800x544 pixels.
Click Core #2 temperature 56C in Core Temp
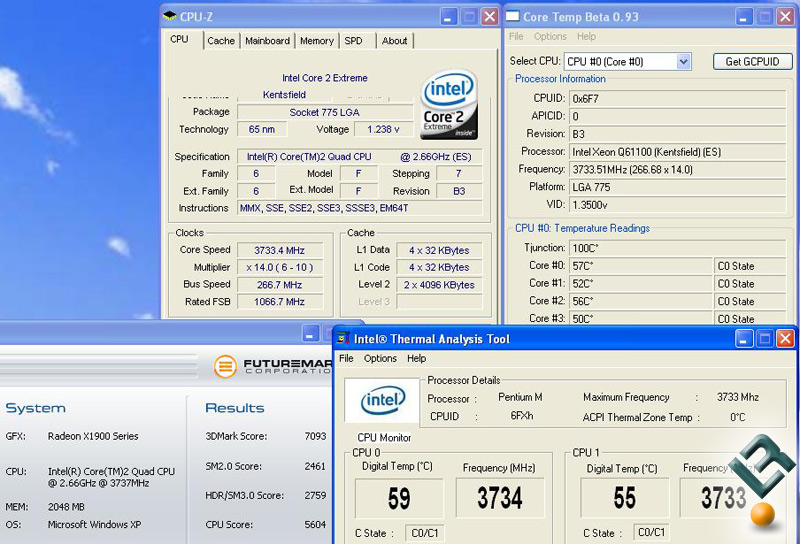pos(640,301)
